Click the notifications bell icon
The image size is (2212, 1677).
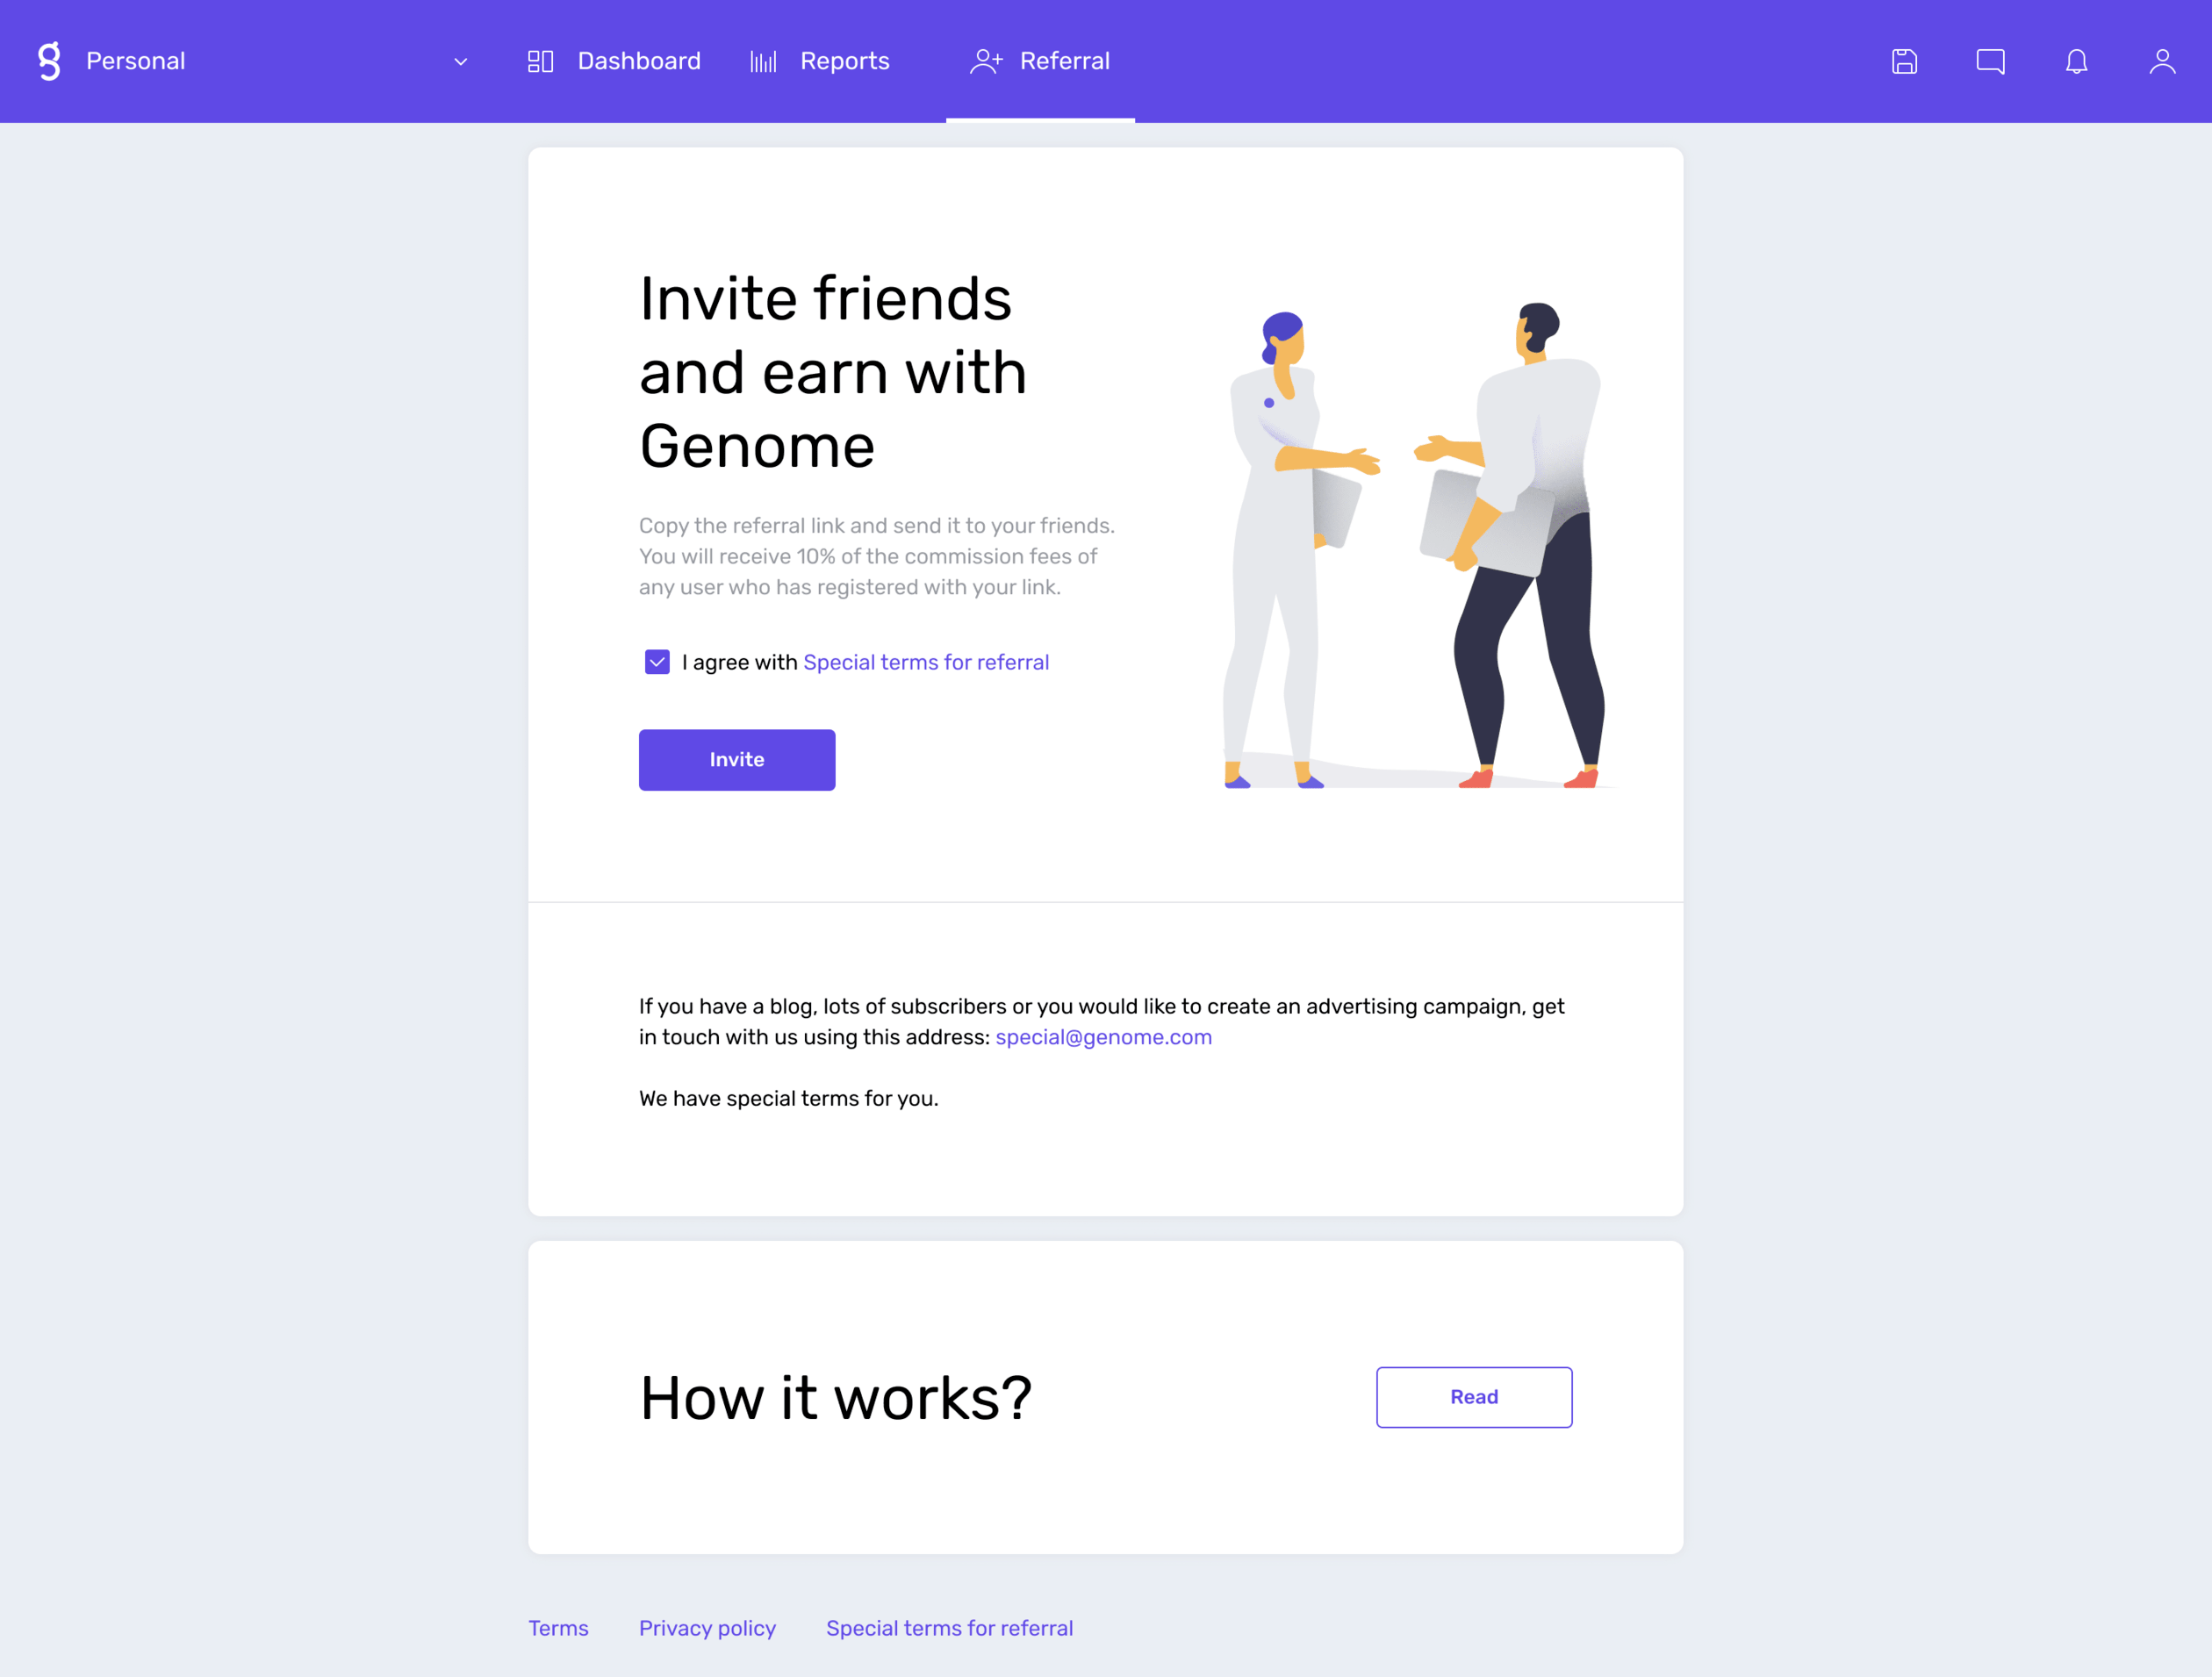pos(2077,61)
